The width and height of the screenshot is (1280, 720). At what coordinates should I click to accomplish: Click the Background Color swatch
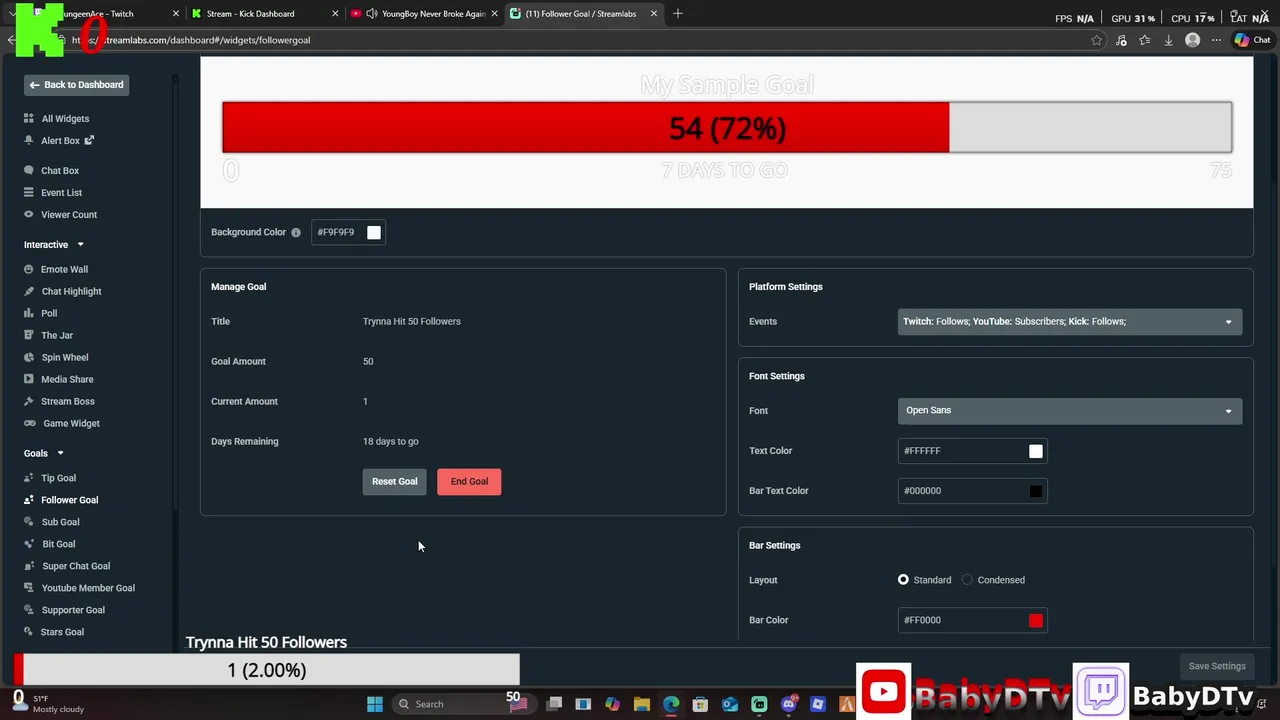point(374,232)
